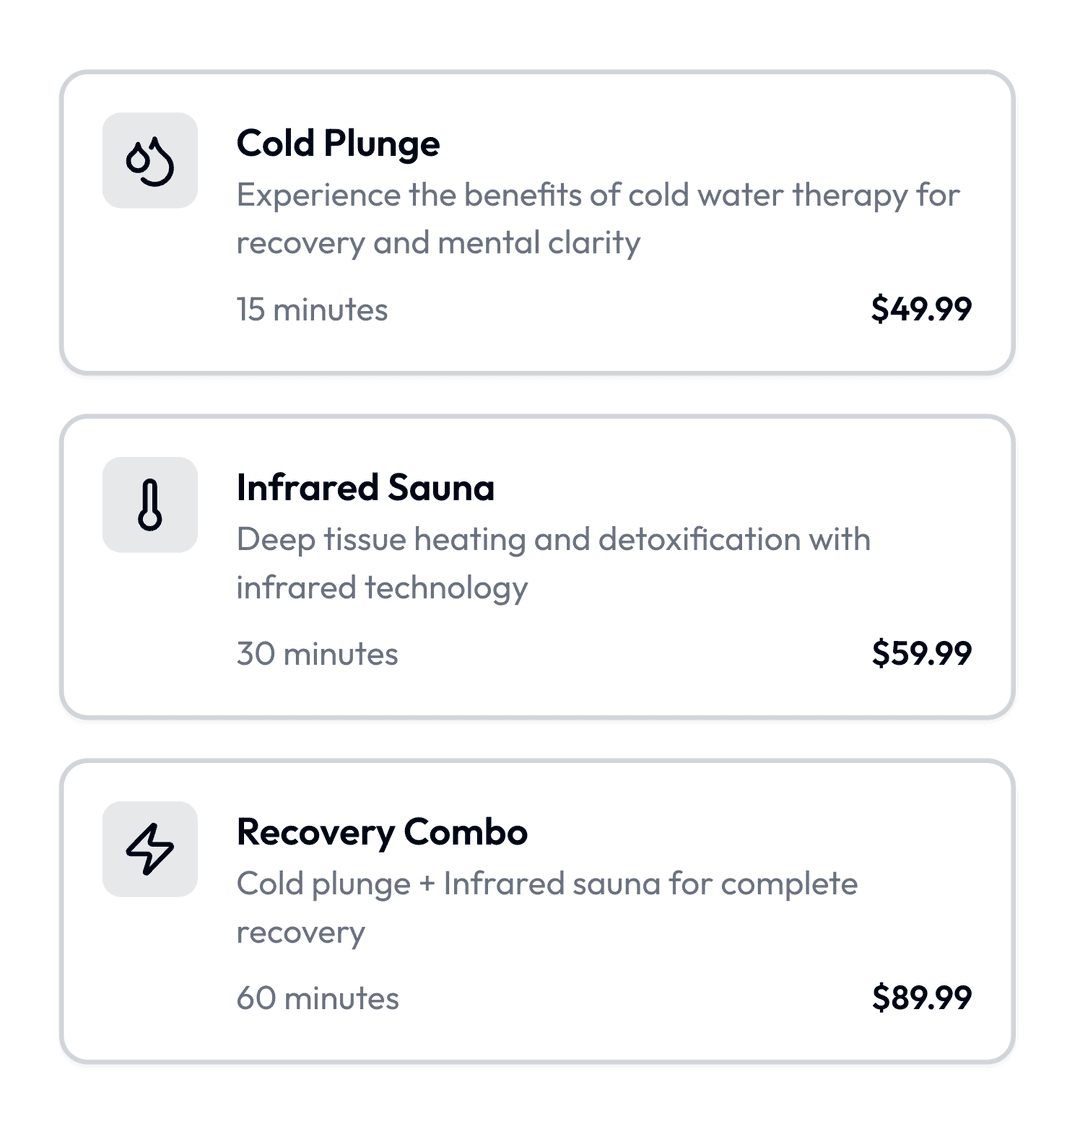Click the 15 minutes duration label
The height and width of the screenshot is (1126, 1080).
pos(312,309)
